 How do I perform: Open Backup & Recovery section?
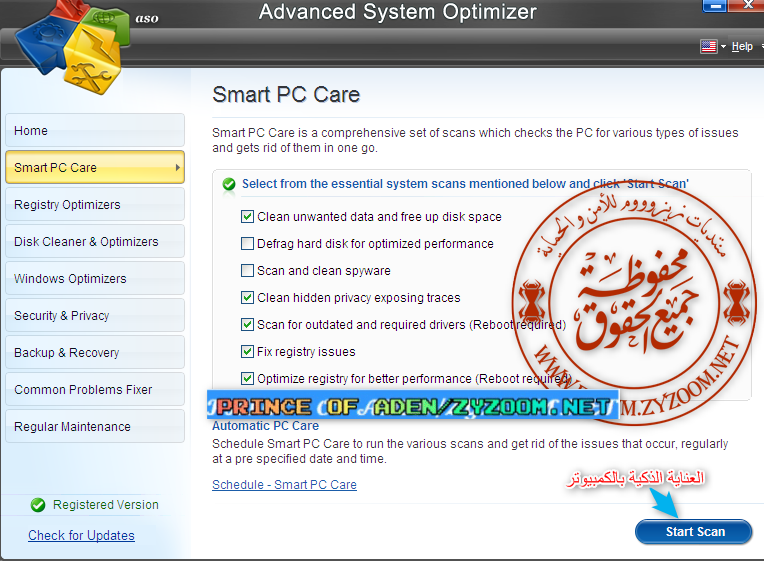point(95,352)
